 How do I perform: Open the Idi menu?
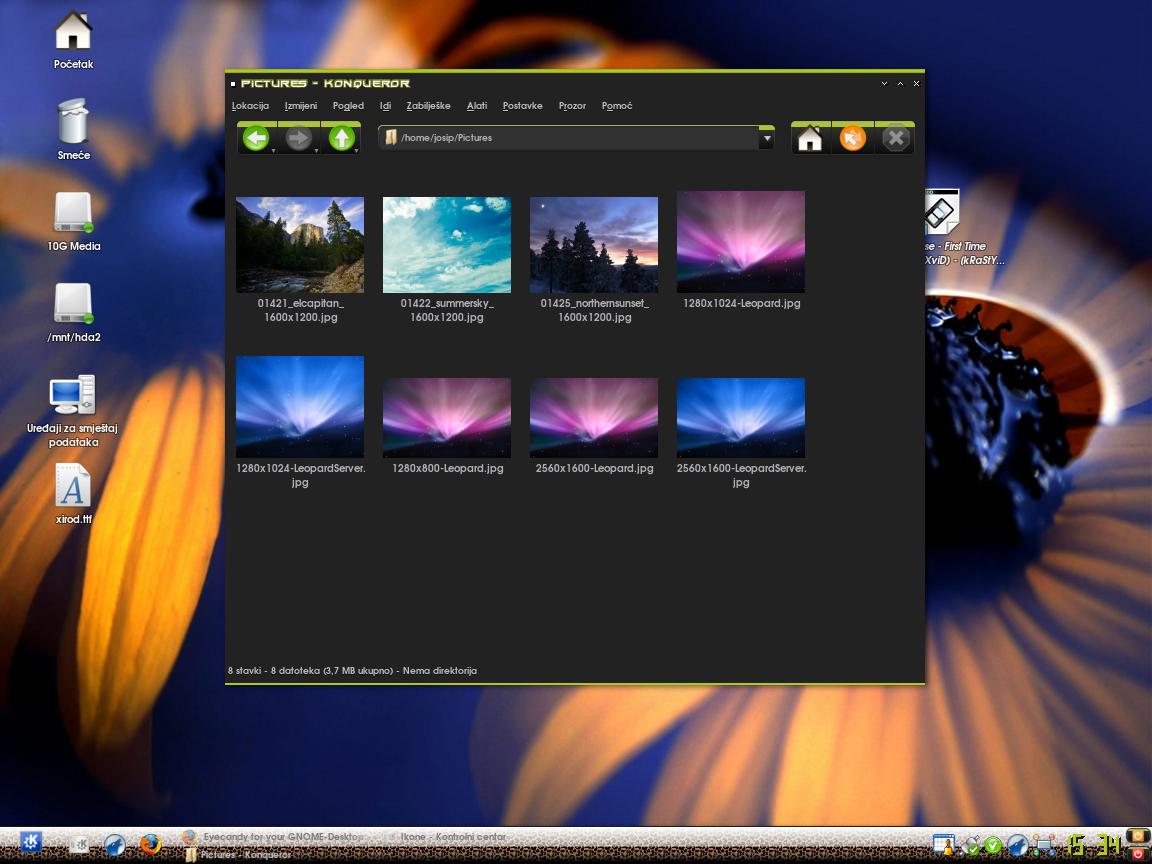coord(386,106)
